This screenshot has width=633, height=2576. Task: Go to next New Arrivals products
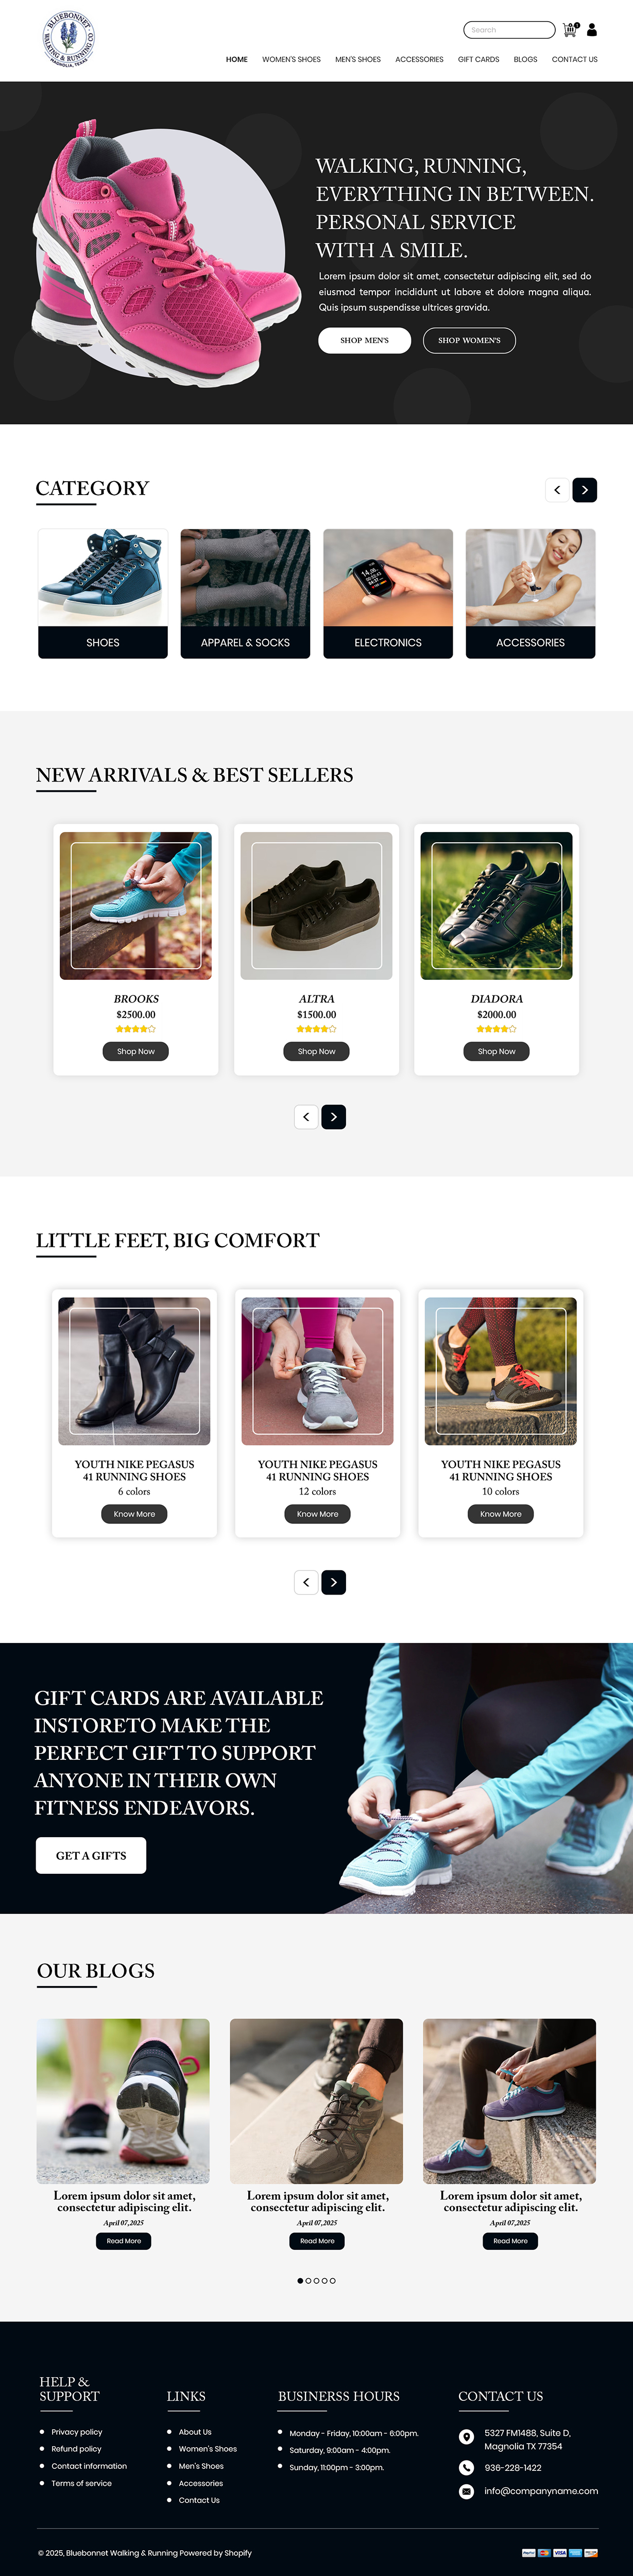tap(334, 1117)
